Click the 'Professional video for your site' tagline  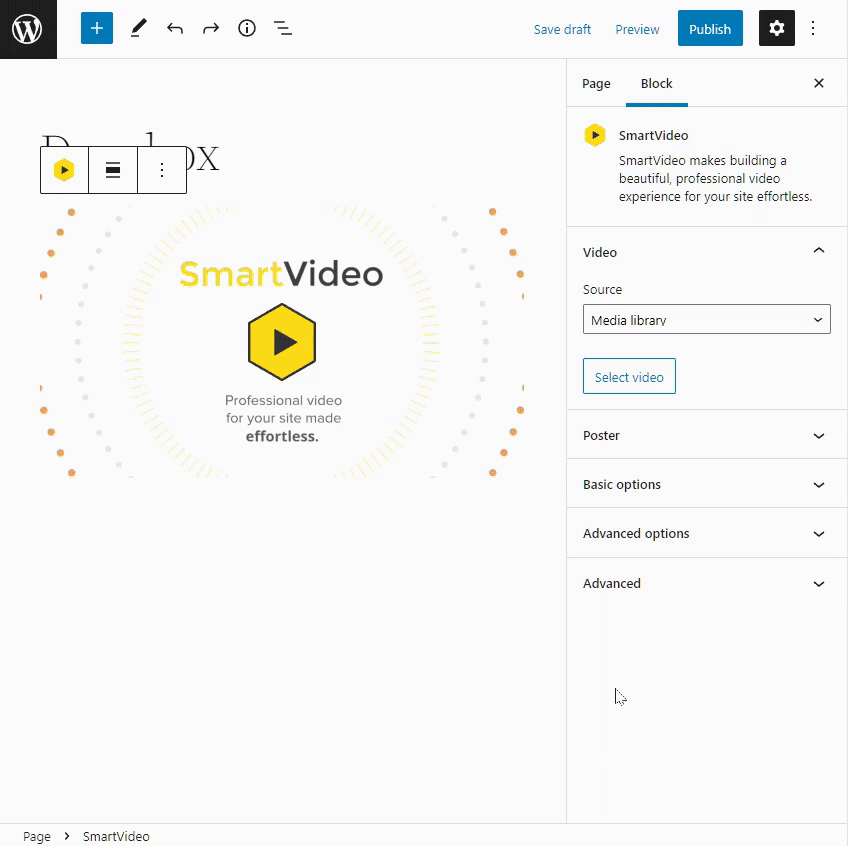coord(283,418)
